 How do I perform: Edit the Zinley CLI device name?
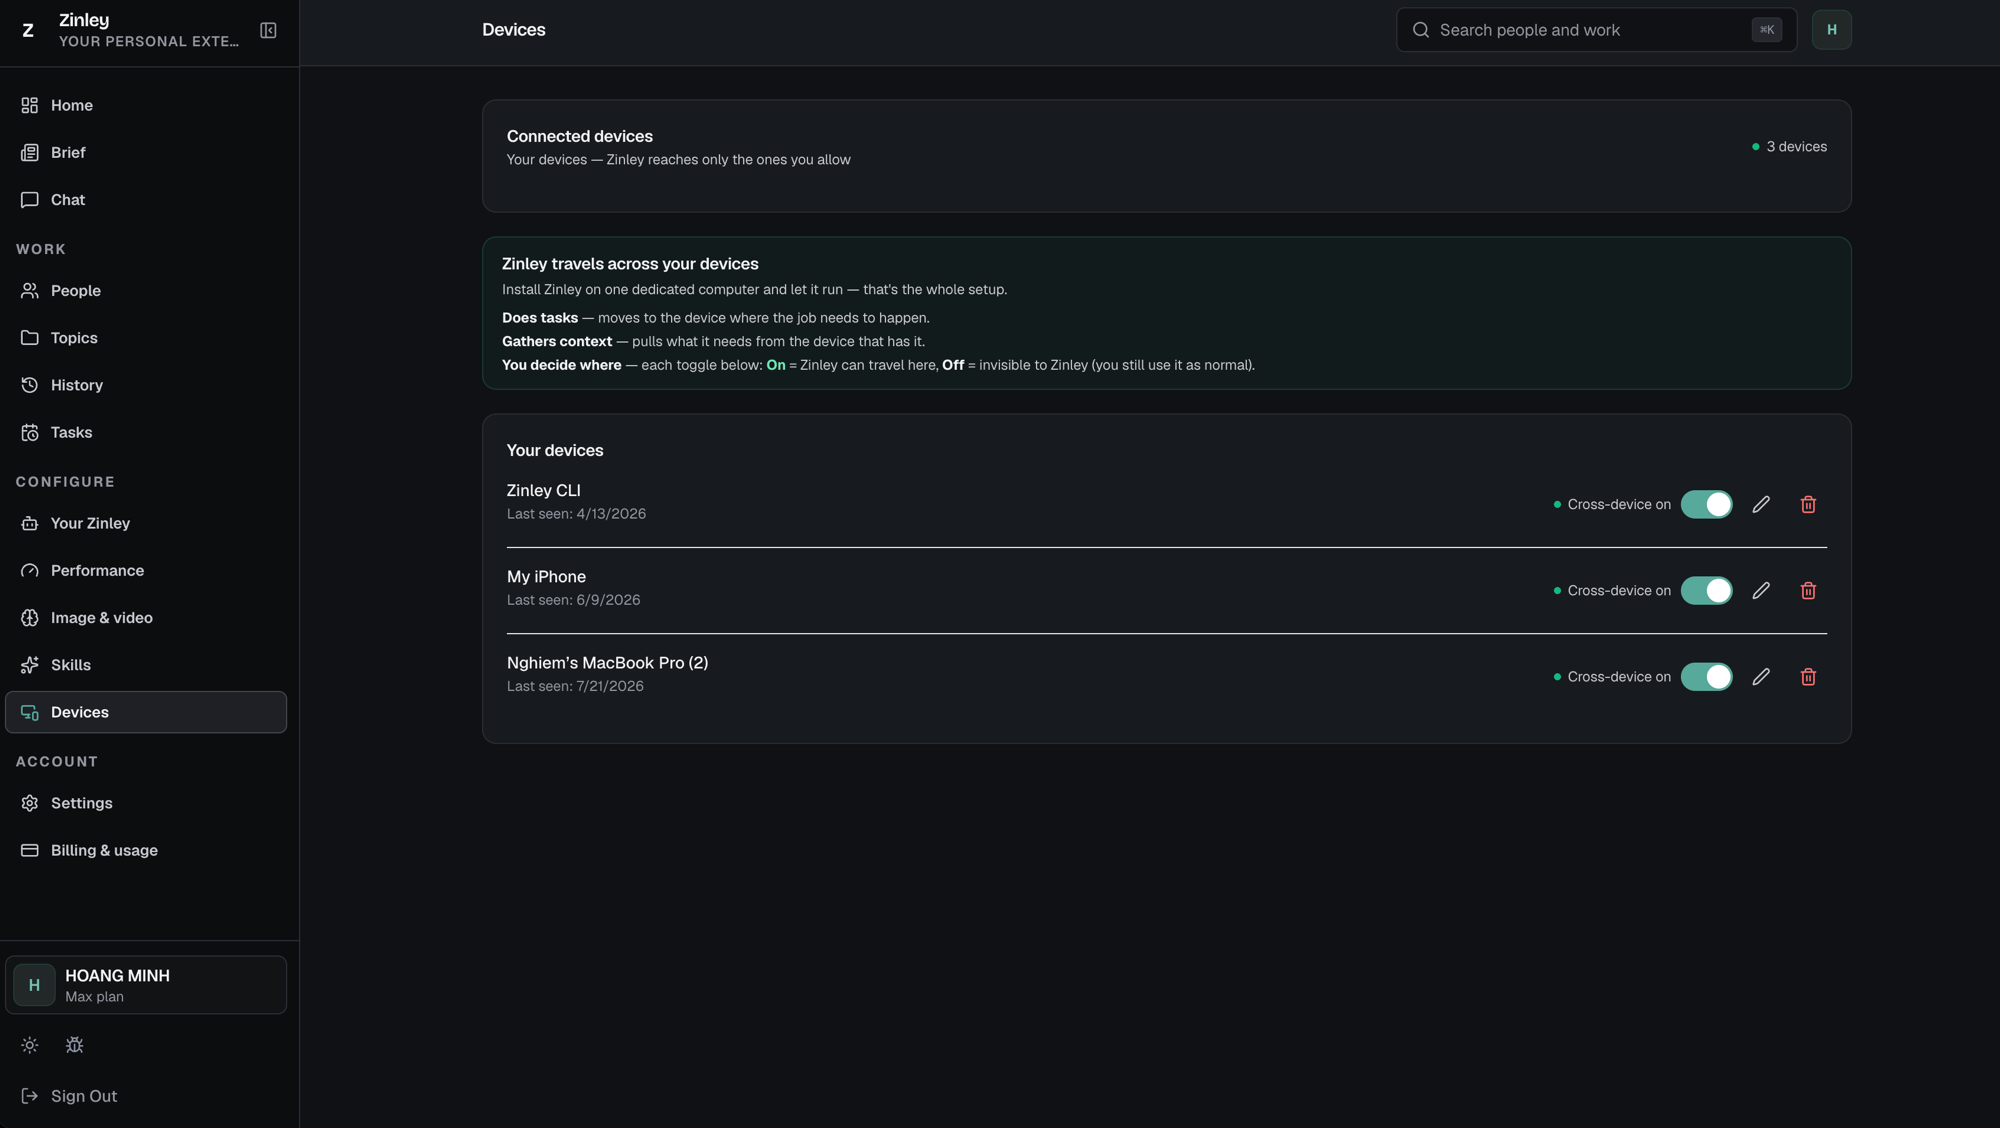click(x=1761, y=504)
